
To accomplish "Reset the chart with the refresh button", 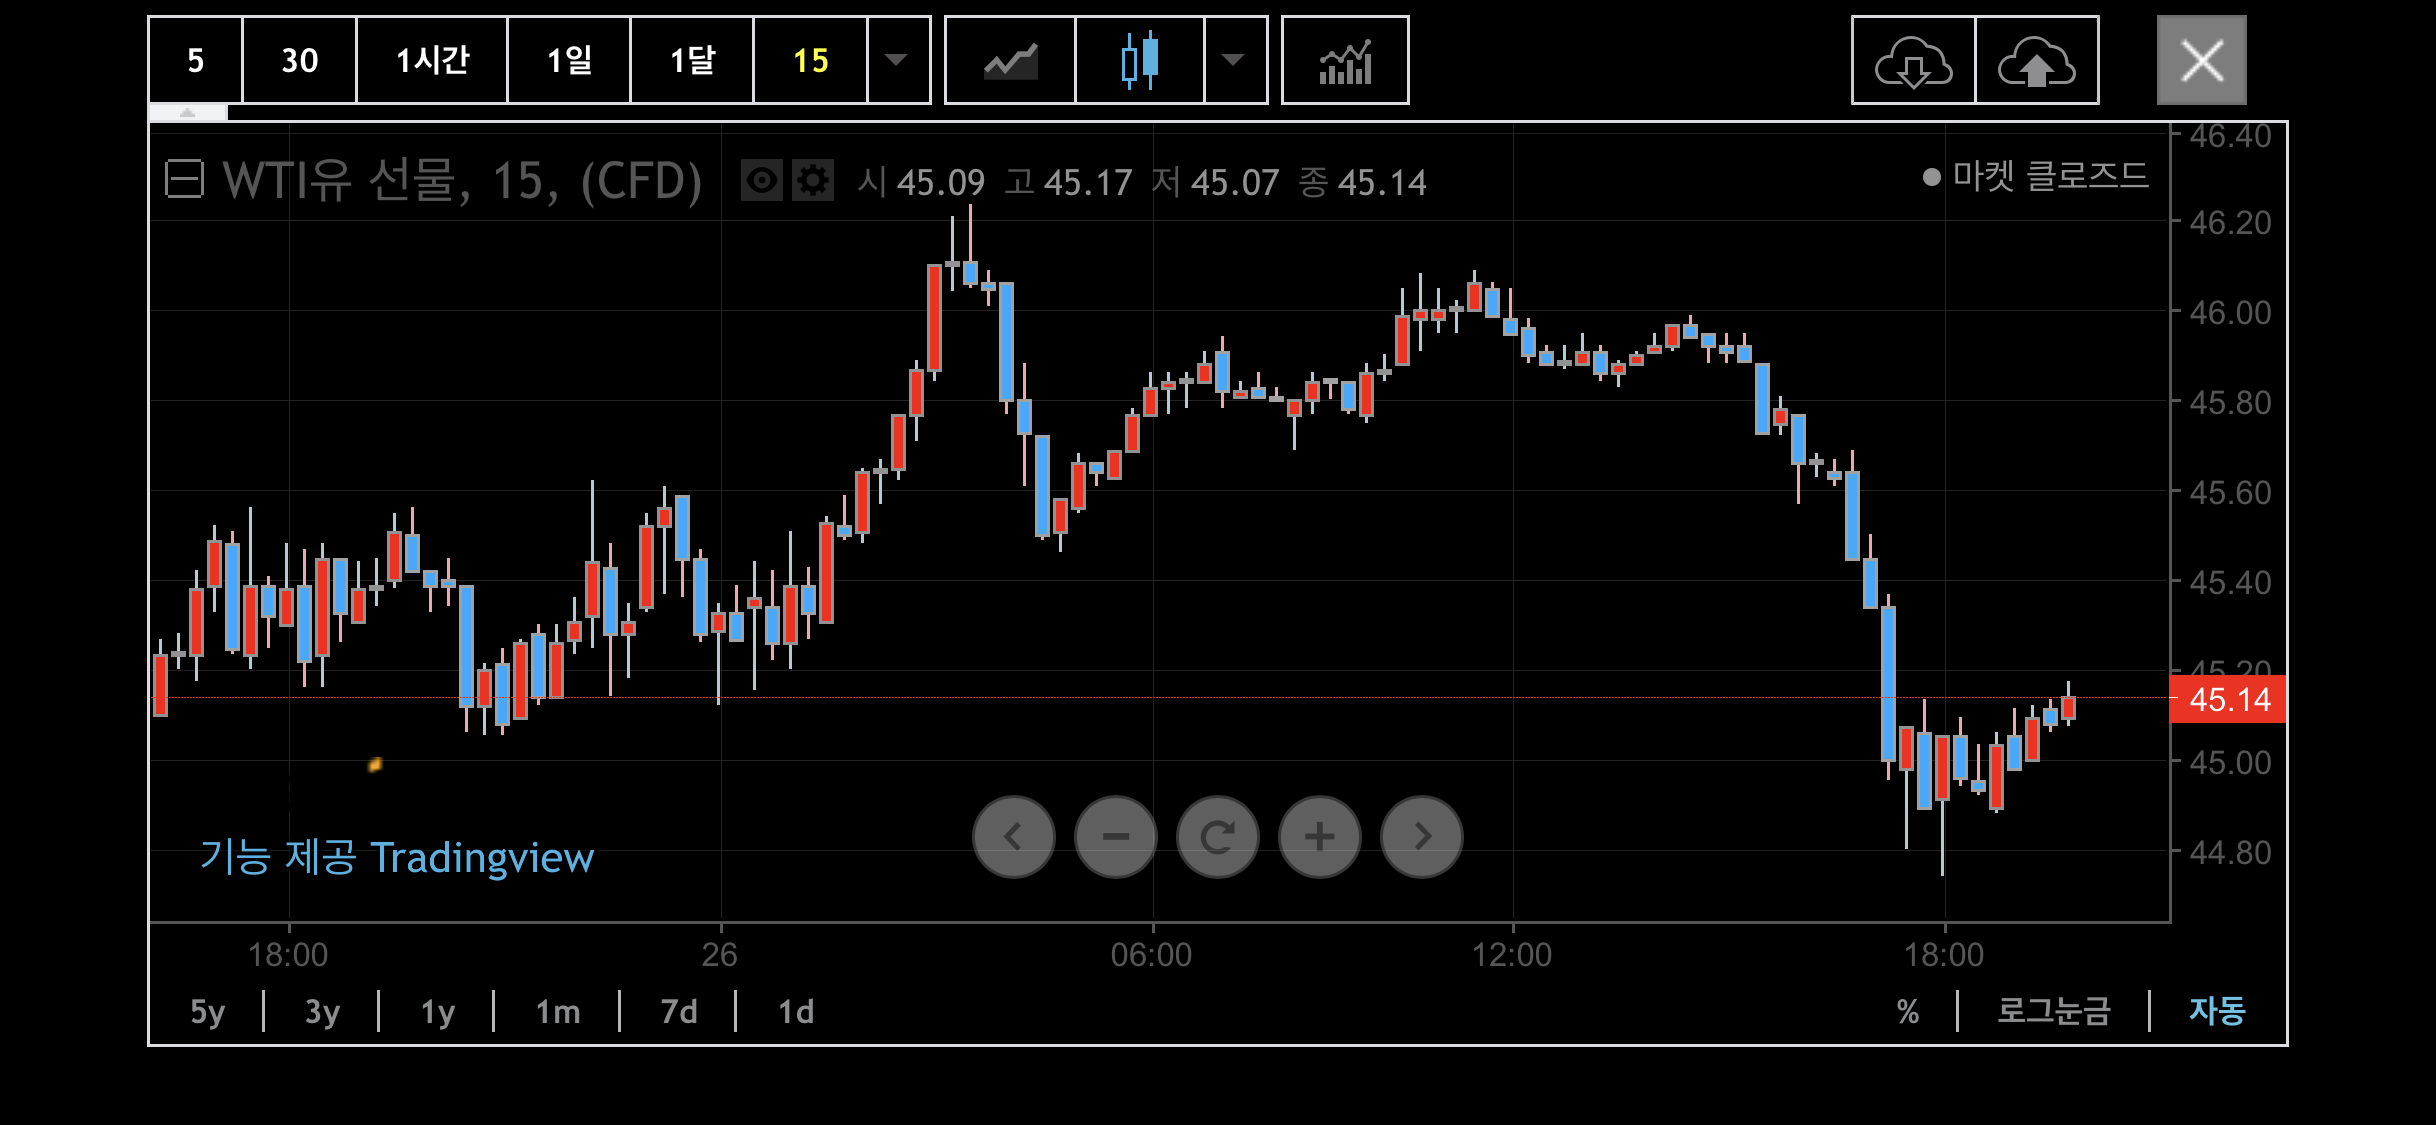I will [x=1218, y=837].
